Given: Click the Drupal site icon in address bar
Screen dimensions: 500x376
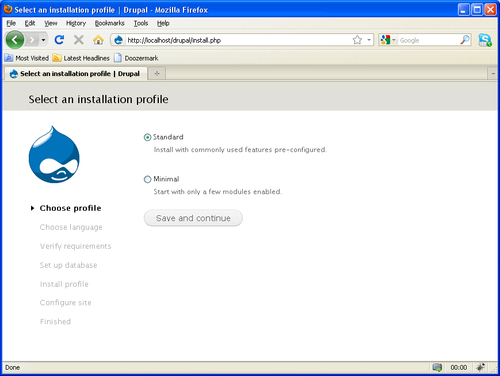Looking at the screenshot, I should [x=118, y=40].
